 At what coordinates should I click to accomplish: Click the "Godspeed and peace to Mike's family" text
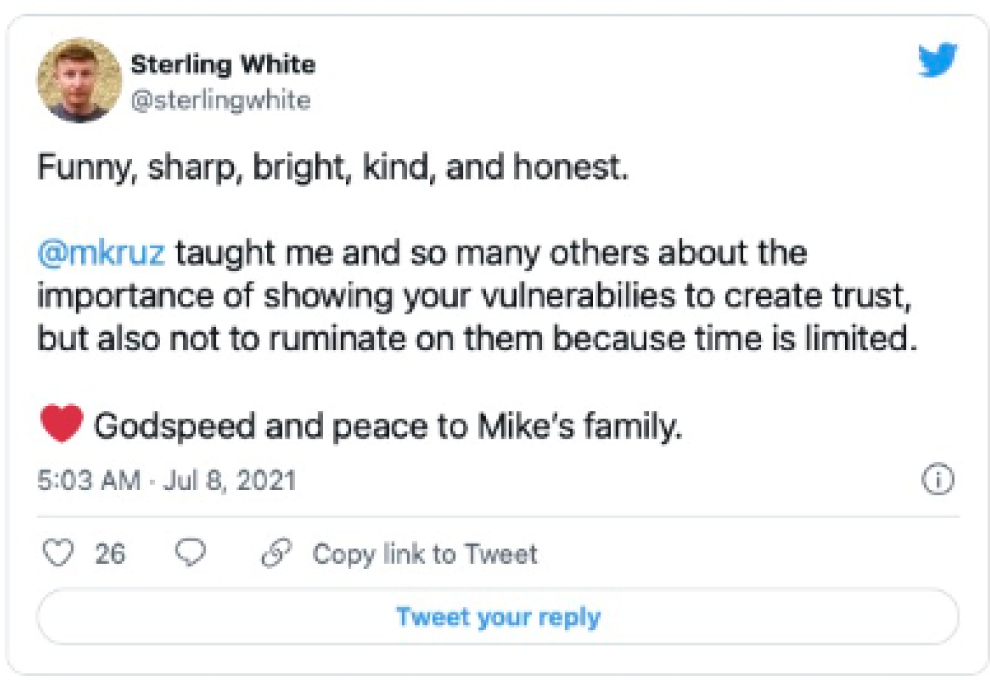click(388, 427)
